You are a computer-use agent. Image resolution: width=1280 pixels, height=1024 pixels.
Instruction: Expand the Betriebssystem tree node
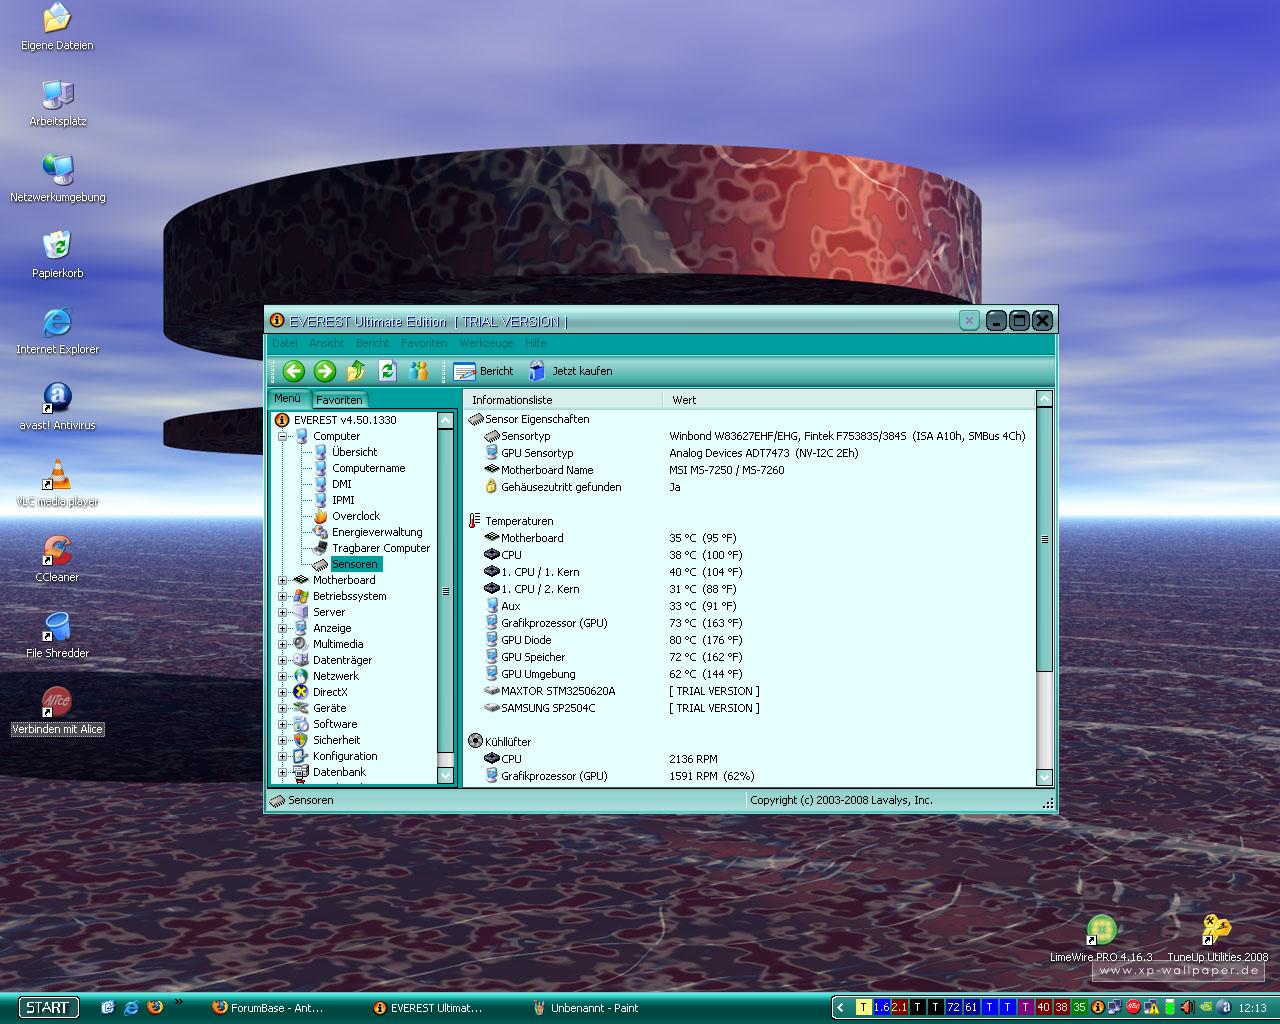(282, 596)
